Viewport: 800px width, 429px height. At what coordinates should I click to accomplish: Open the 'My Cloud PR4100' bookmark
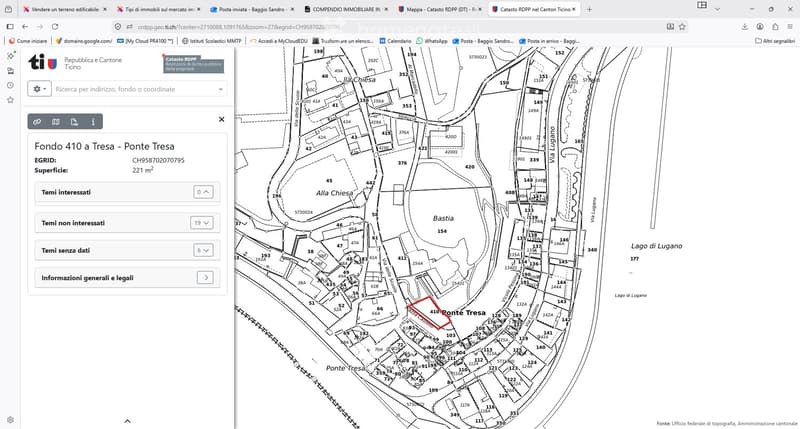tap(145, 41)
